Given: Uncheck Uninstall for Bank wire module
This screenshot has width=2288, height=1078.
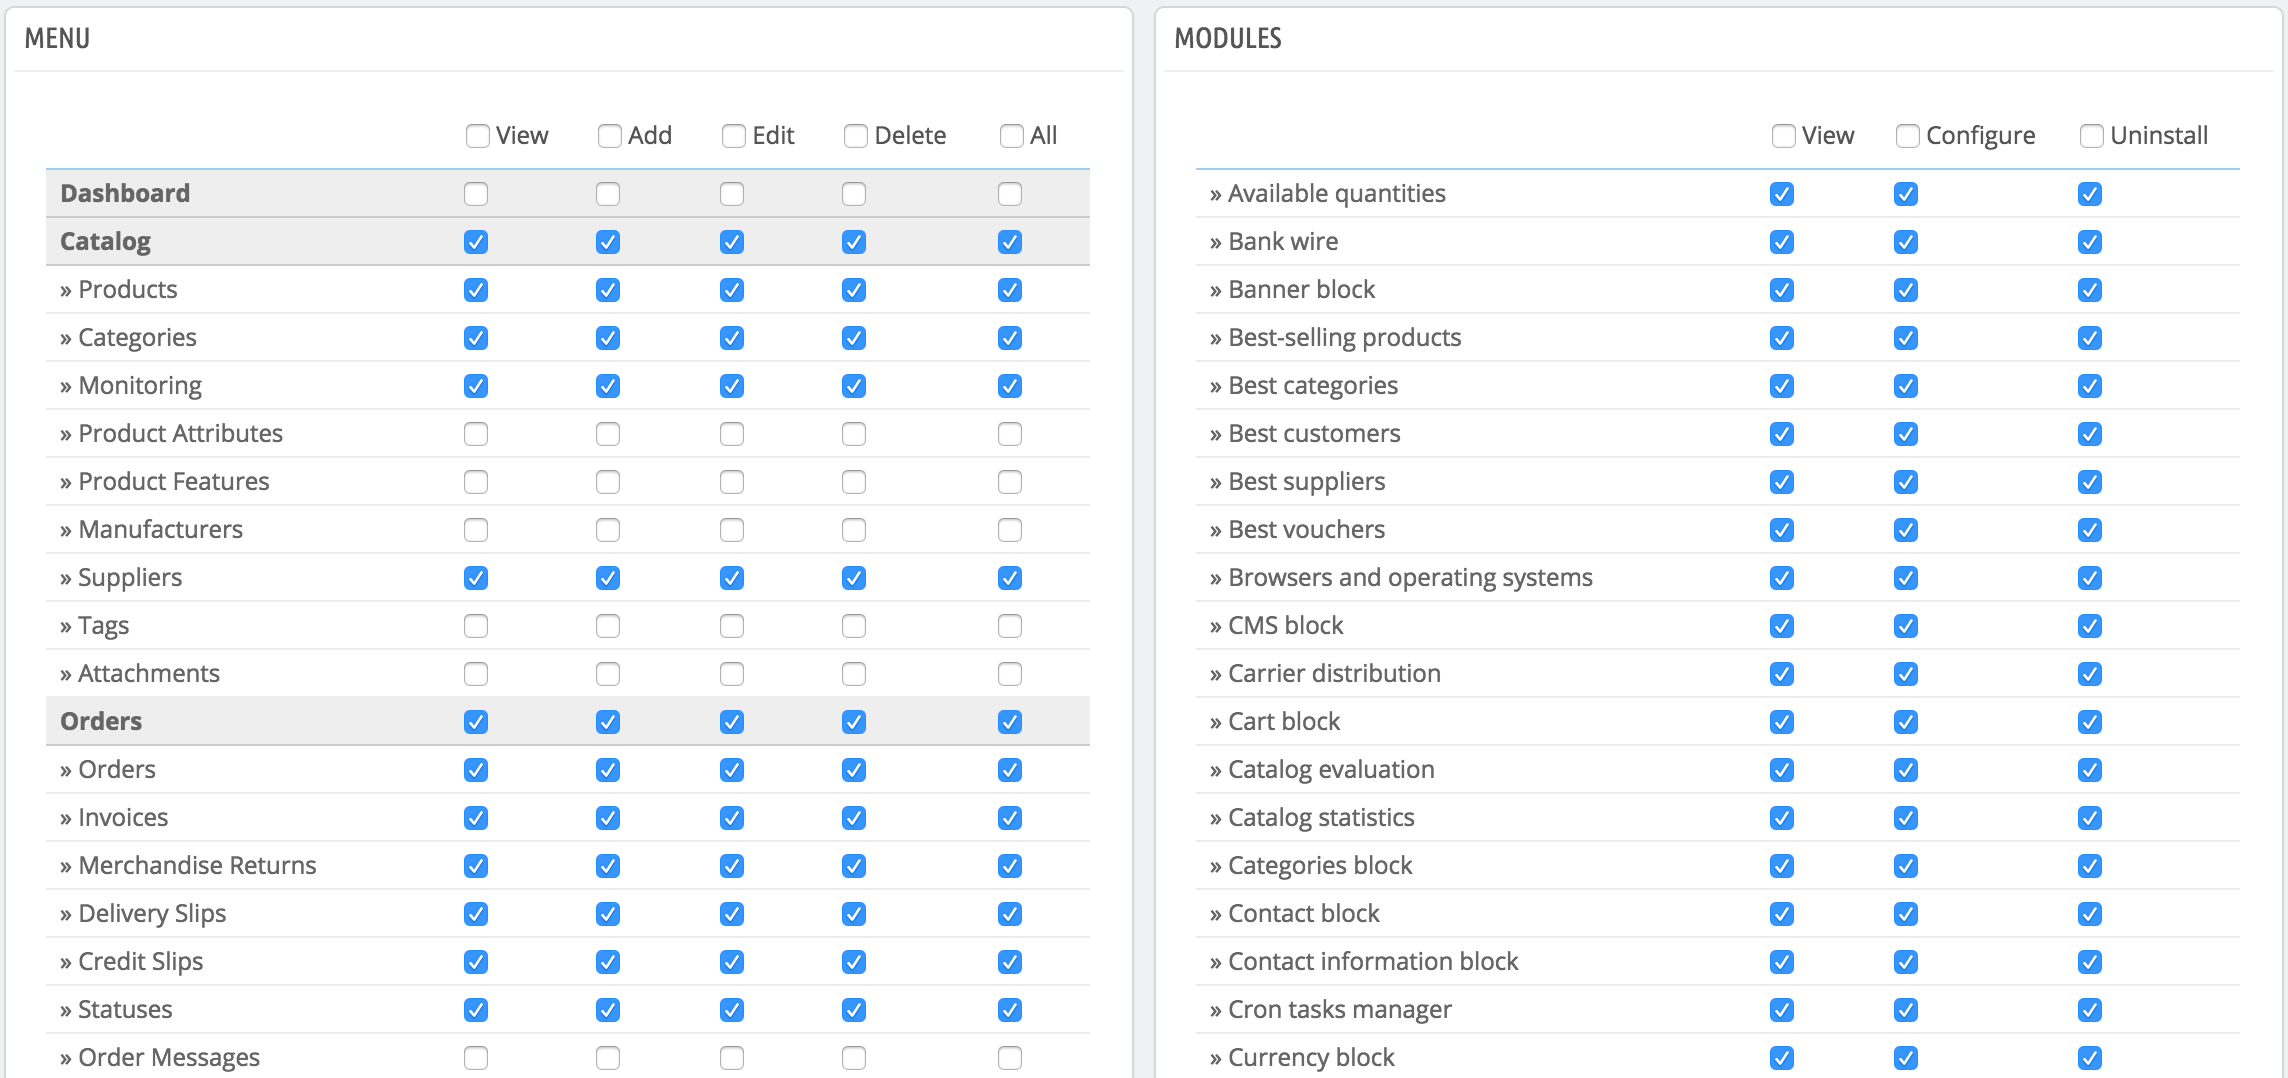Looking at the screenshot, I should click(x=2090, y=242).
